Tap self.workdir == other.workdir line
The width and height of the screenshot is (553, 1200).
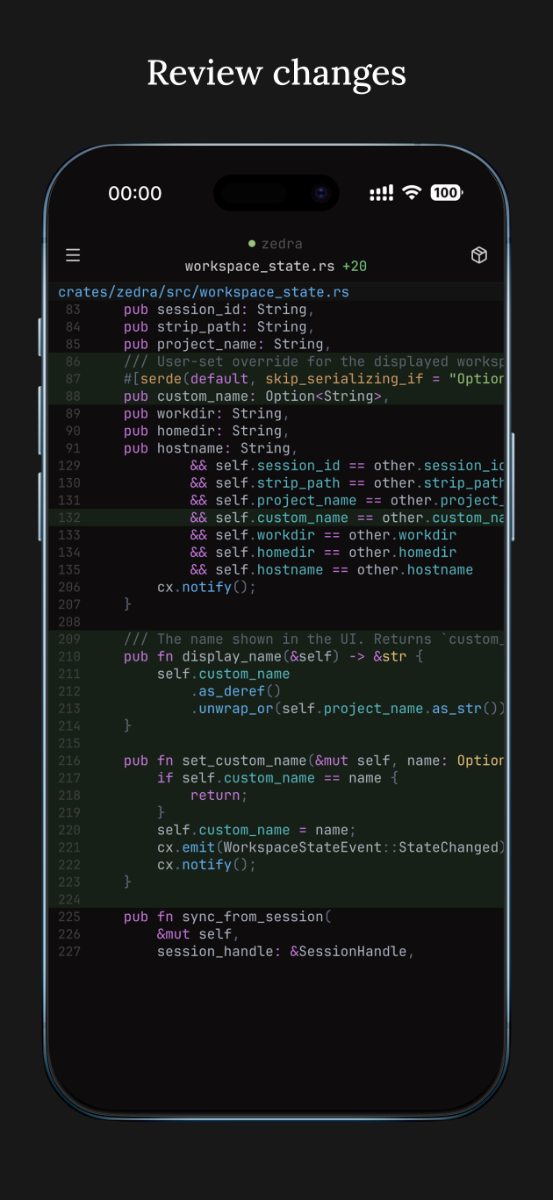323,535
